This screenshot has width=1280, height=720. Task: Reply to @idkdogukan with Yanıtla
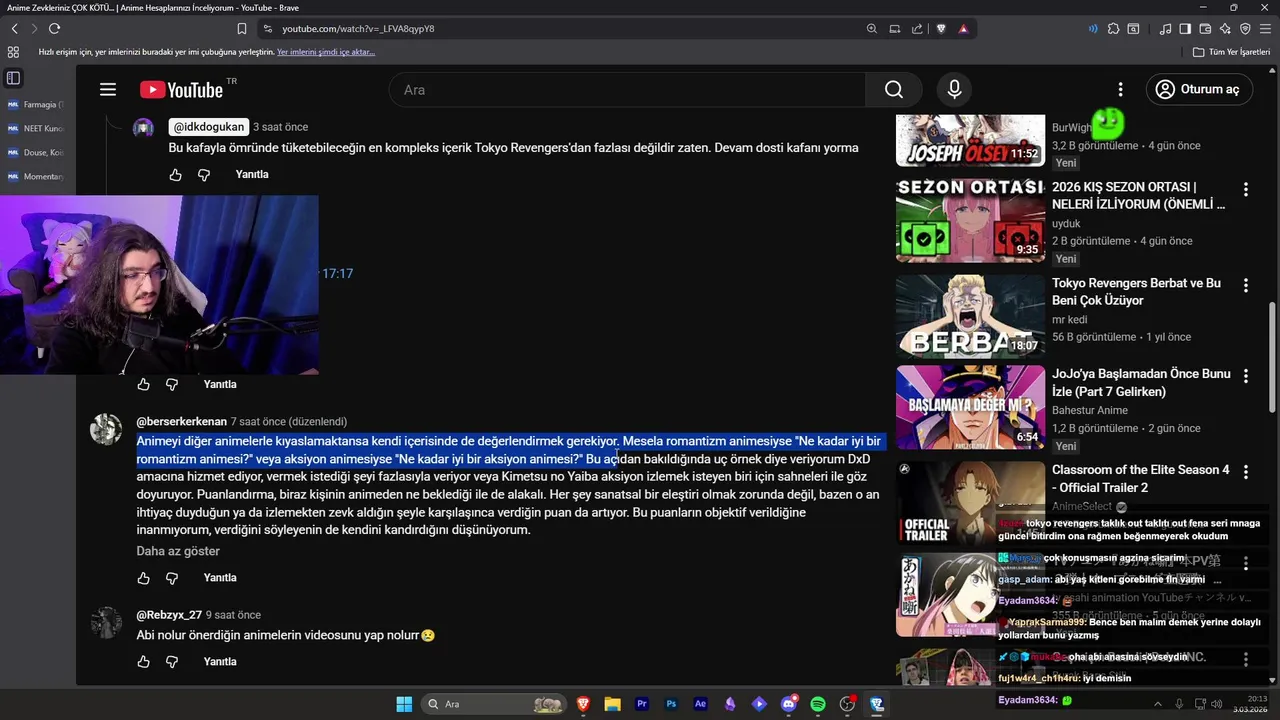coord(252,174)
